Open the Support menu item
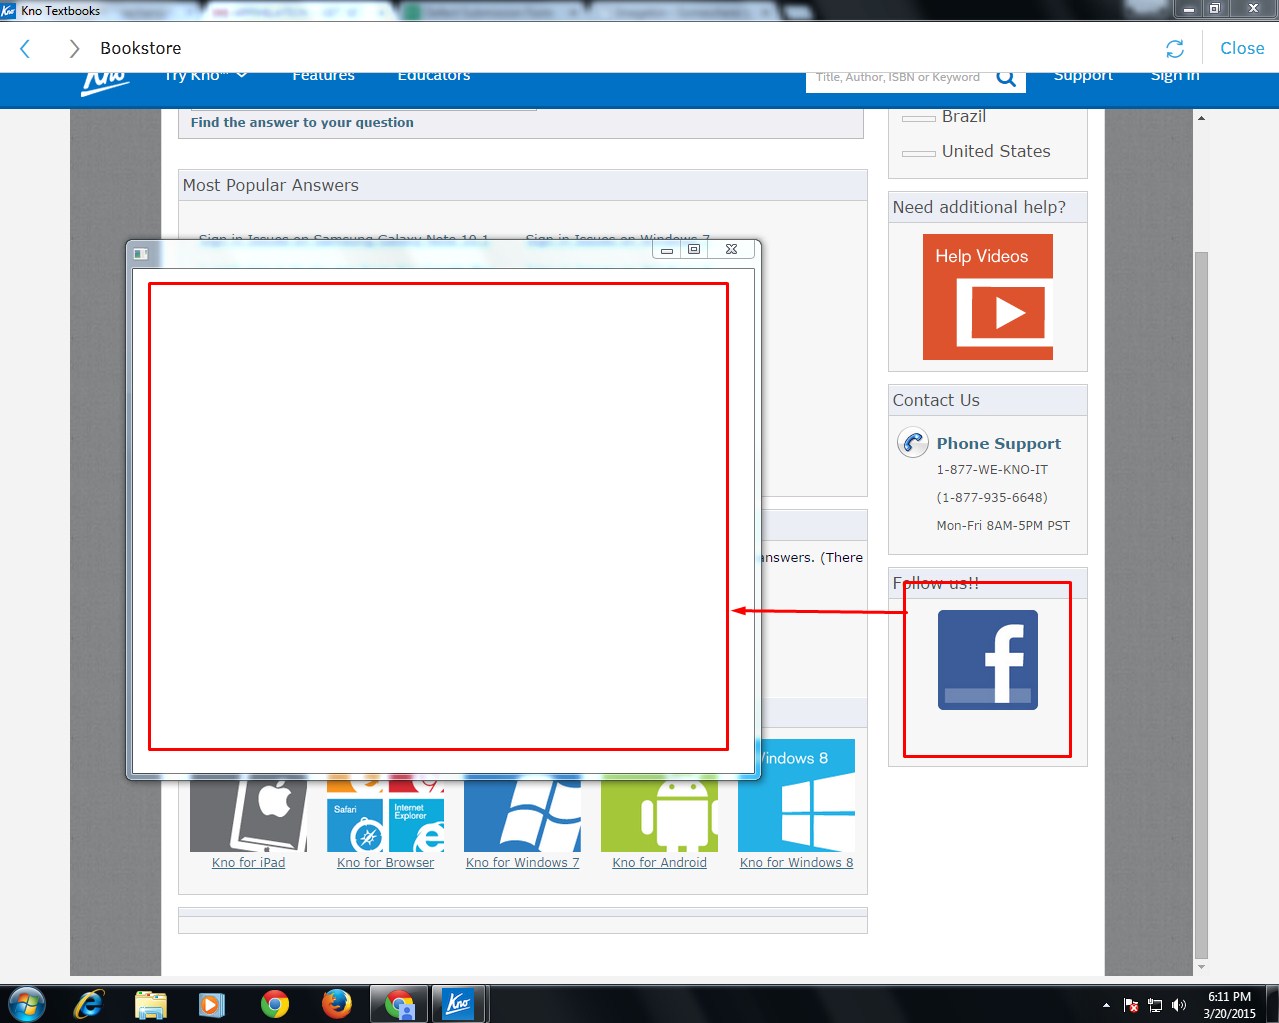Screen dimensions: 1279x1023 [1083, 76]
